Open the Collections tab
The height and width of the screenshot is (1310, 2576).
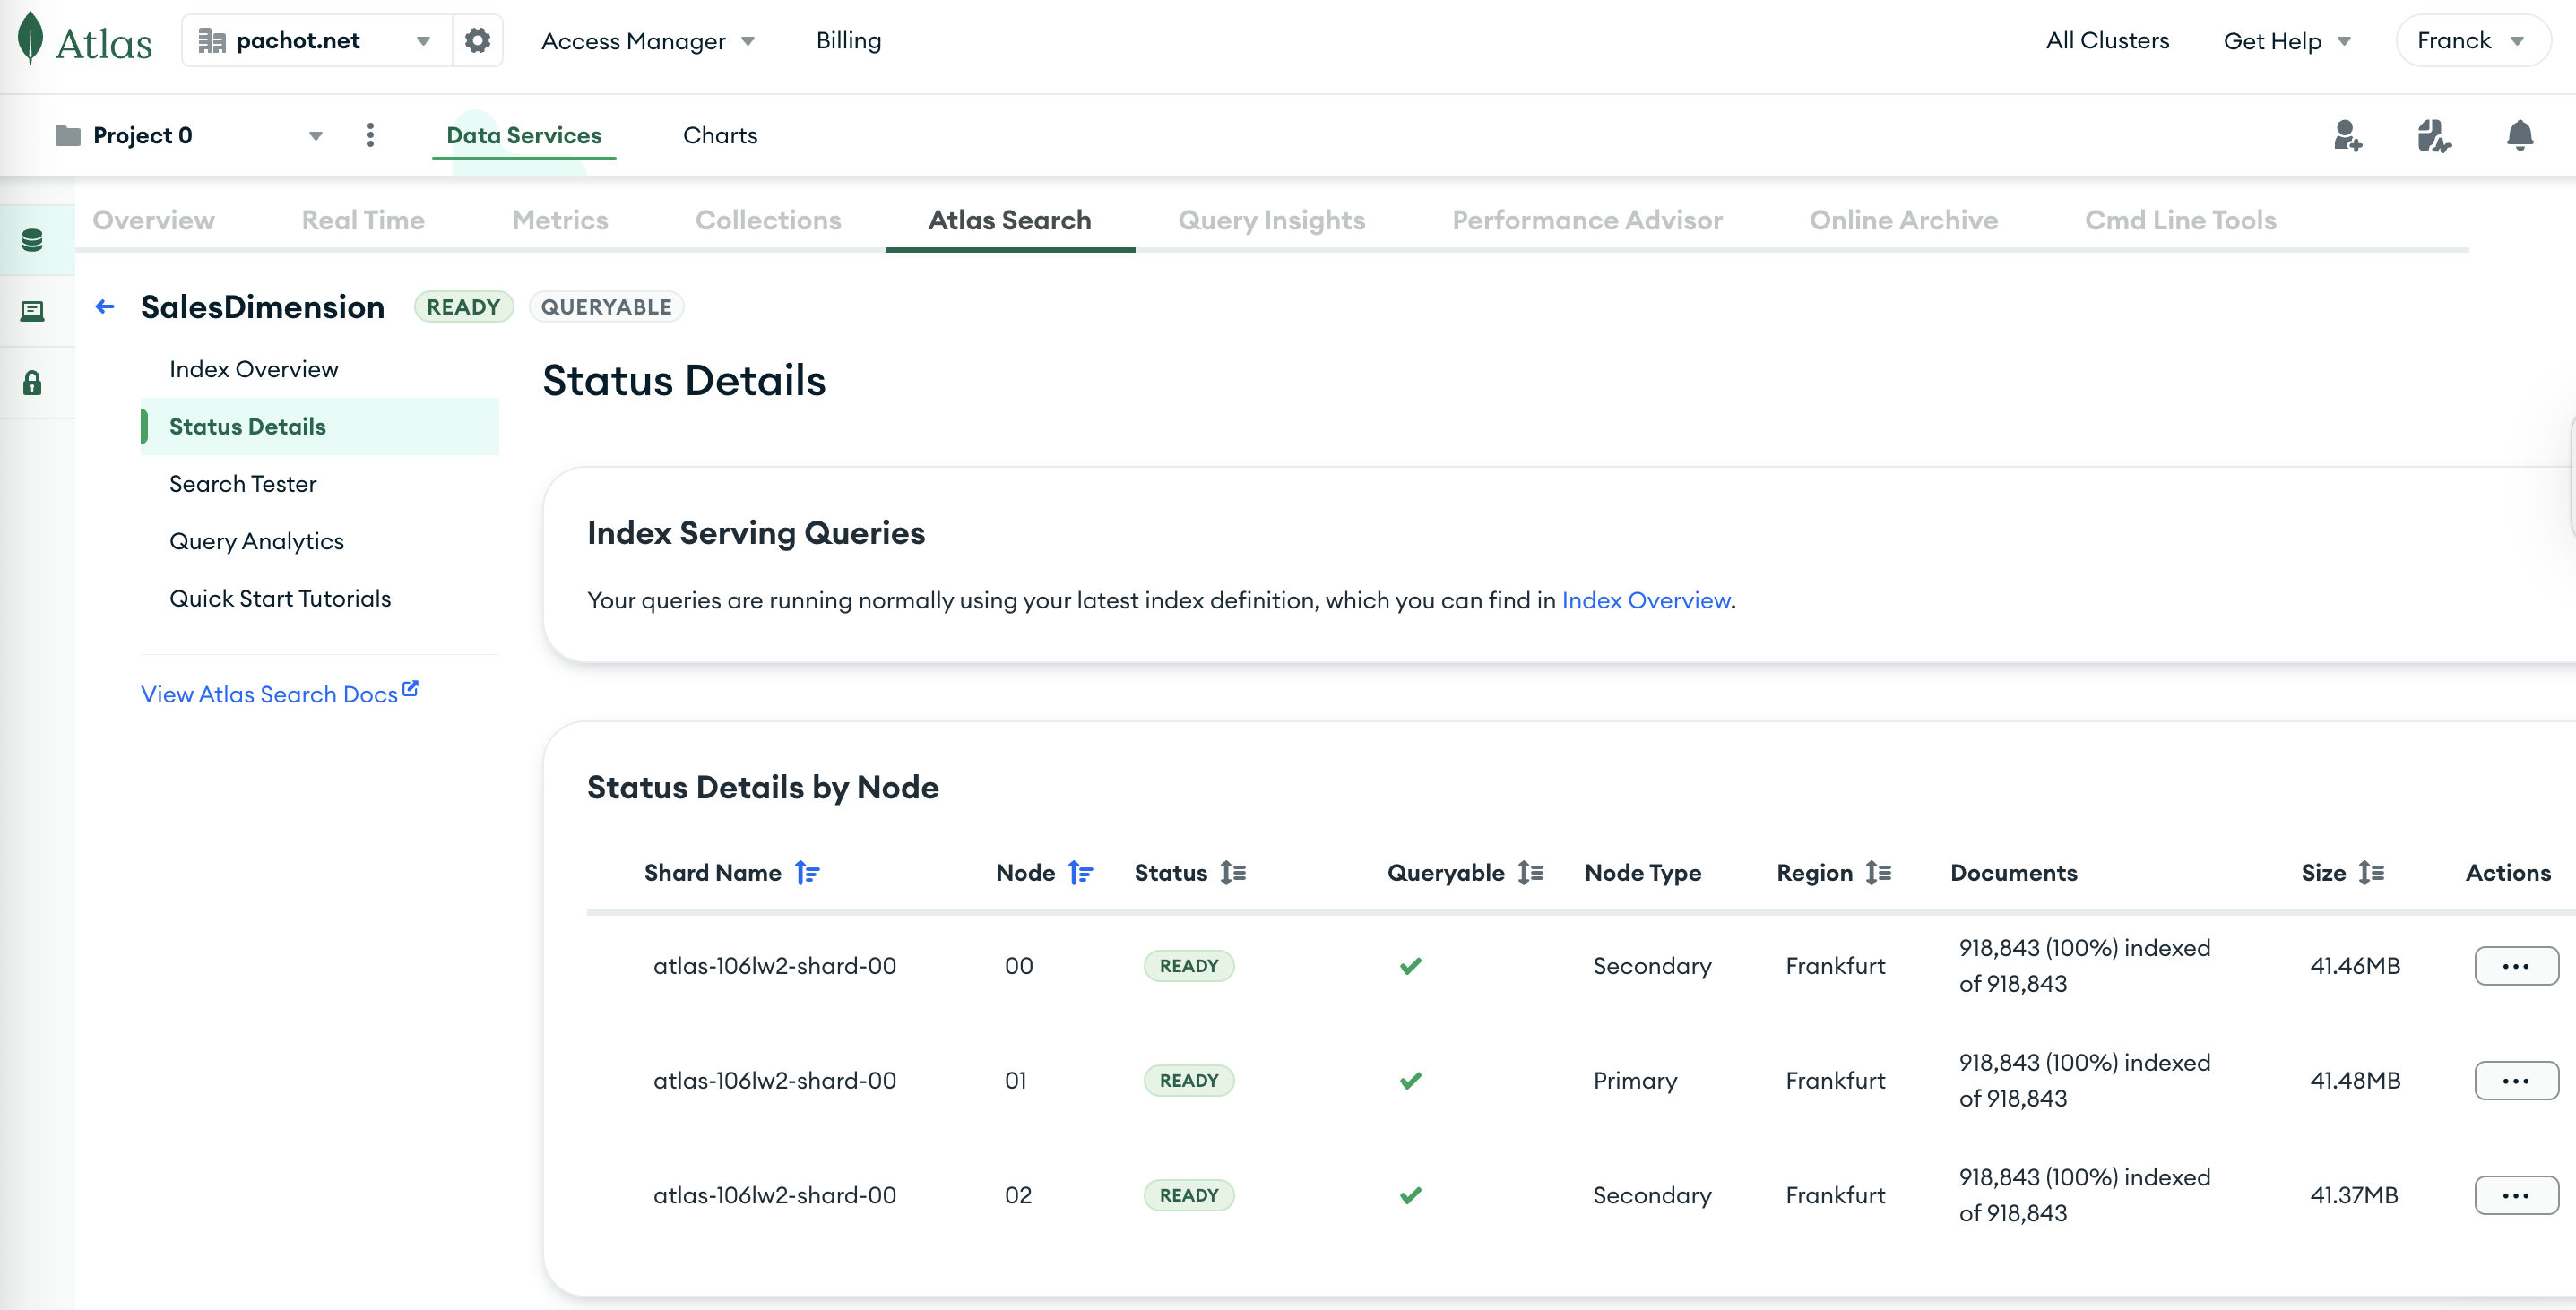coord(768,220)
